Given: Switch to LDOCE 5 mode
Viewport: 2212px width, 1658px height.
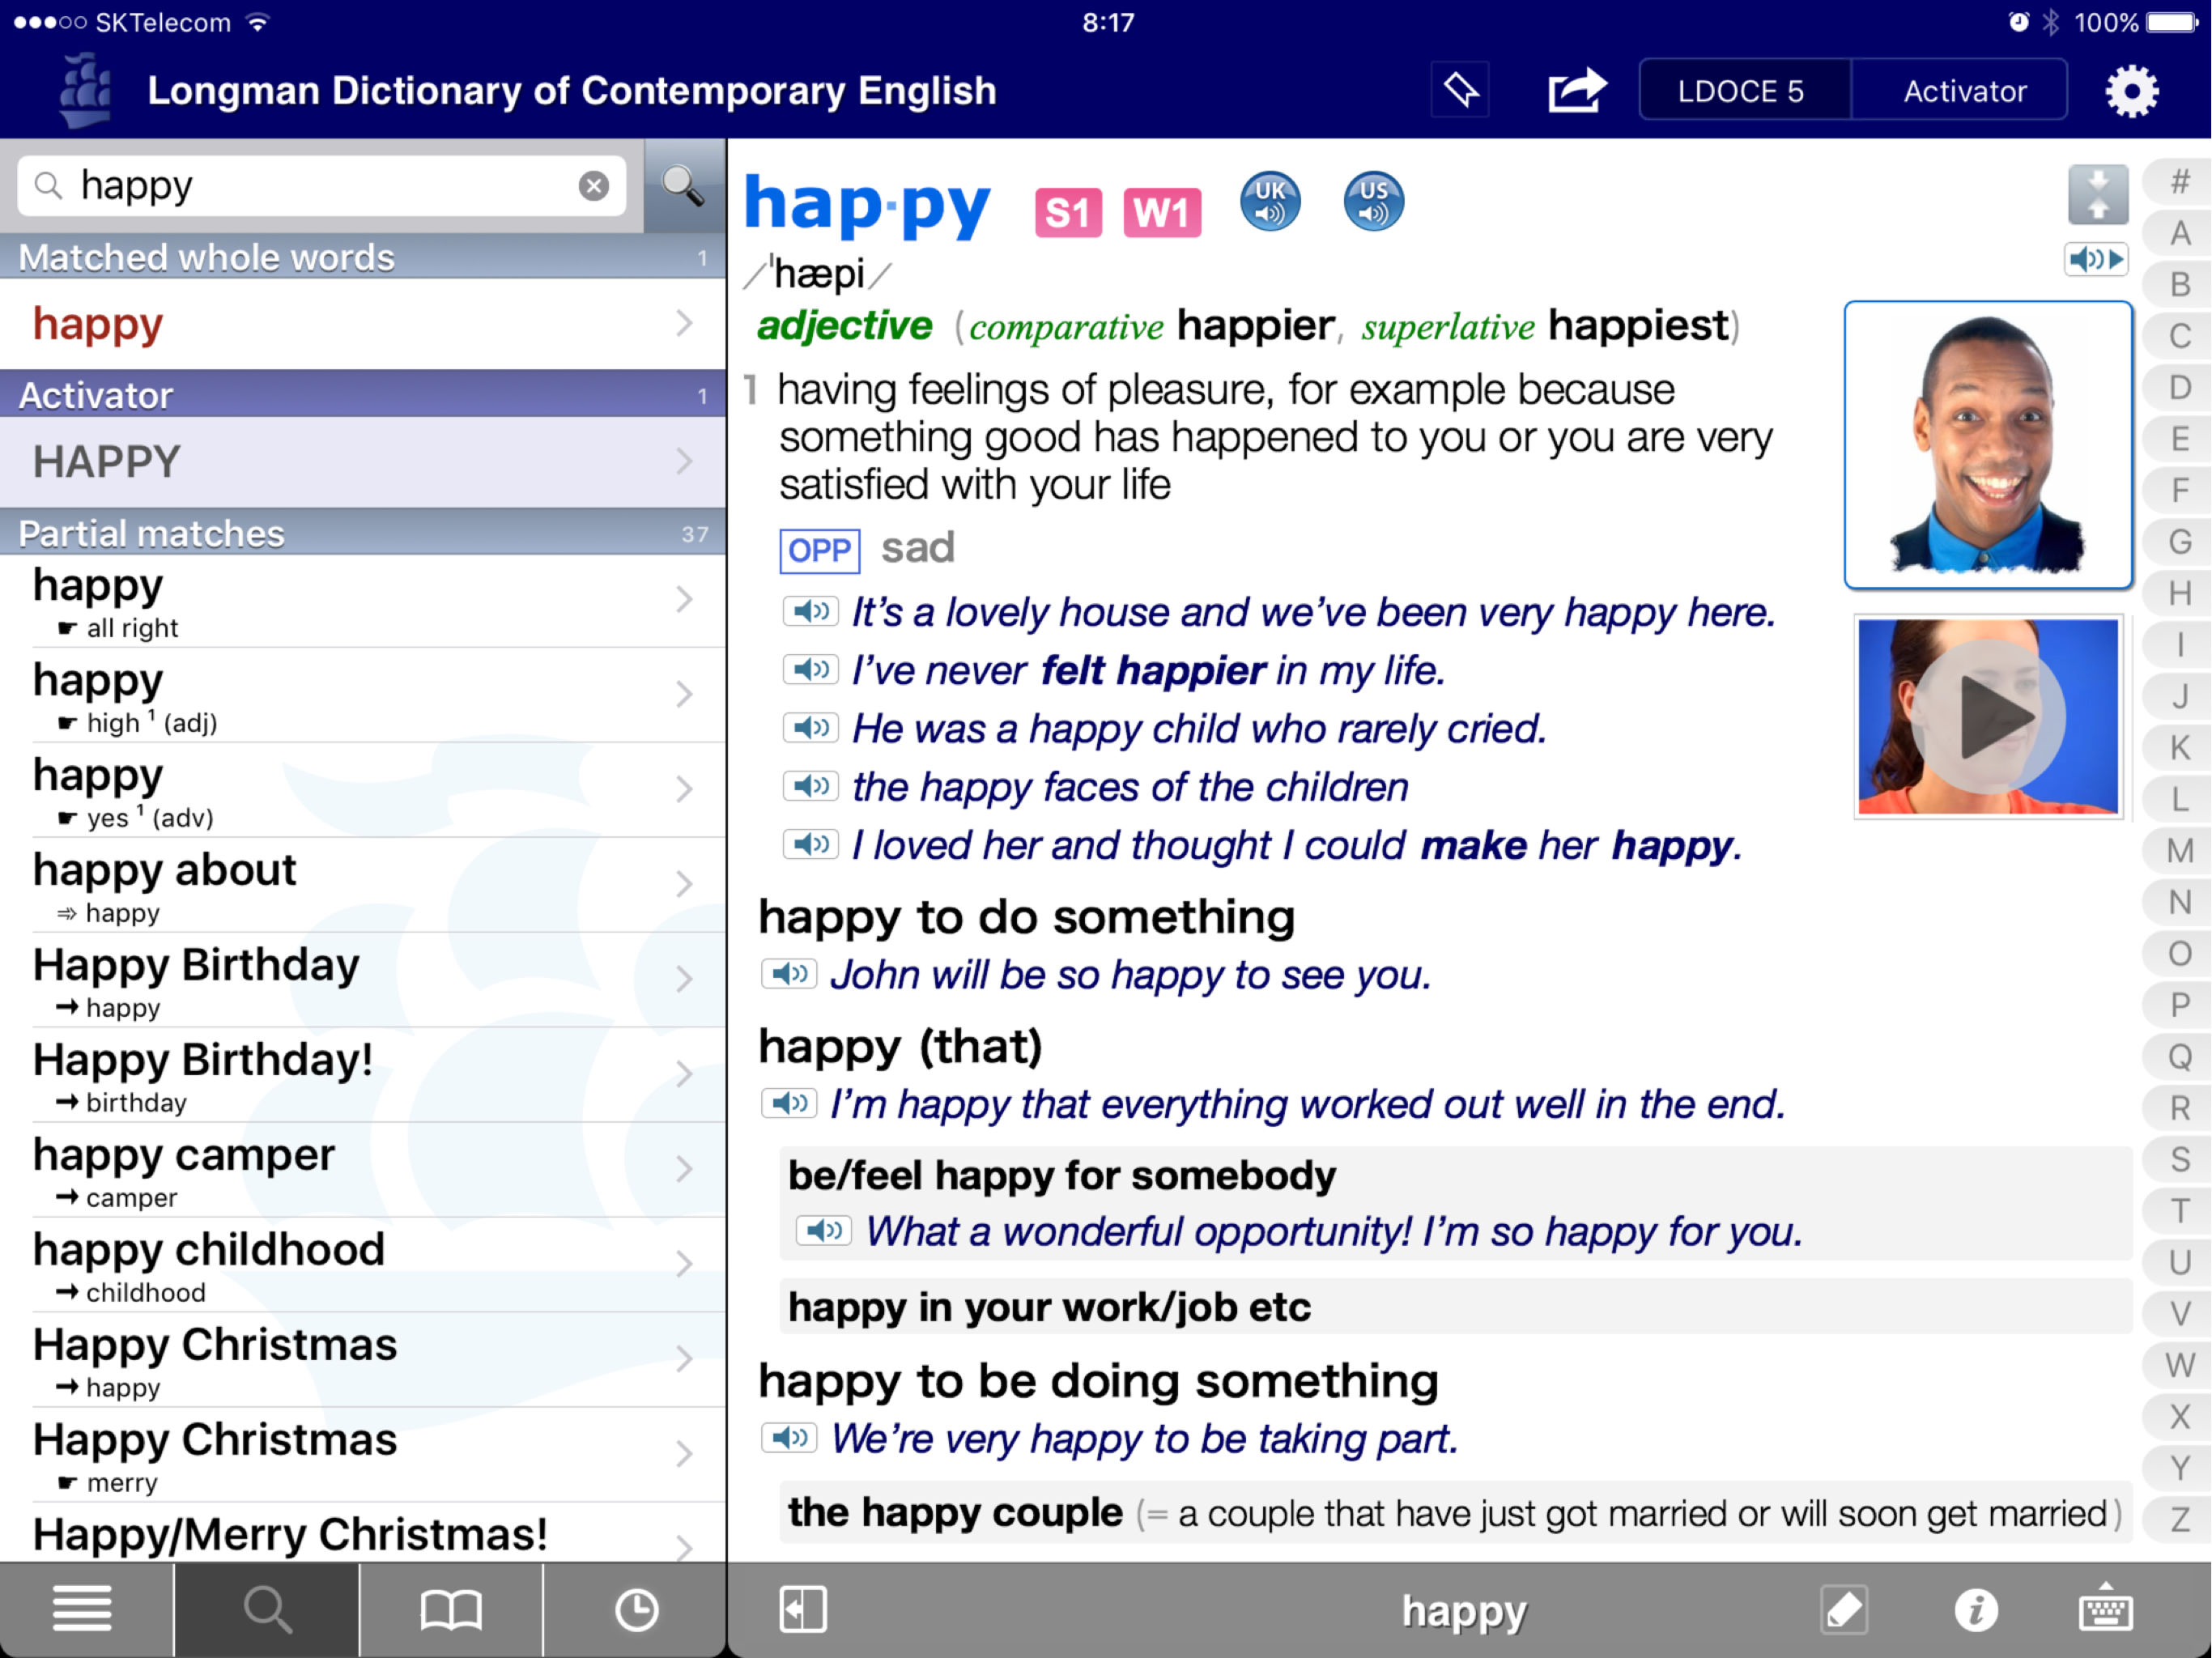Looking at the screenshot, I should [x=1741, y=91].
